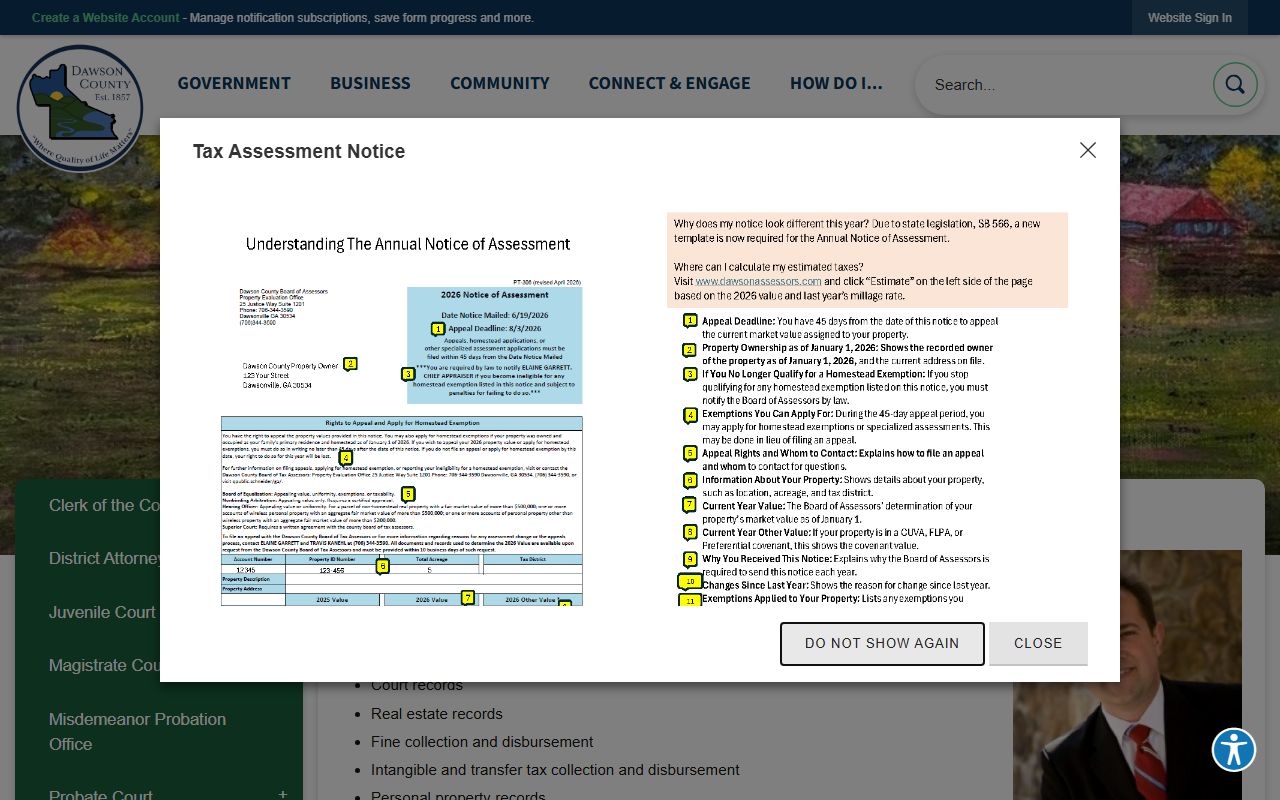Viewport: 1280px width, 800px height.
Task: Open the CONNECT & ENGAGE menu
Action: click(x=670, y=83)
